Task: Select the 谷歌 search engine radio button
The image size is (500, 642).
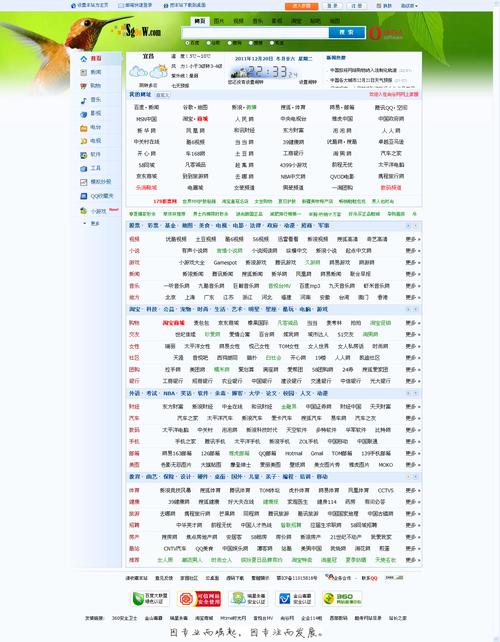Action: tap(209, 43)
